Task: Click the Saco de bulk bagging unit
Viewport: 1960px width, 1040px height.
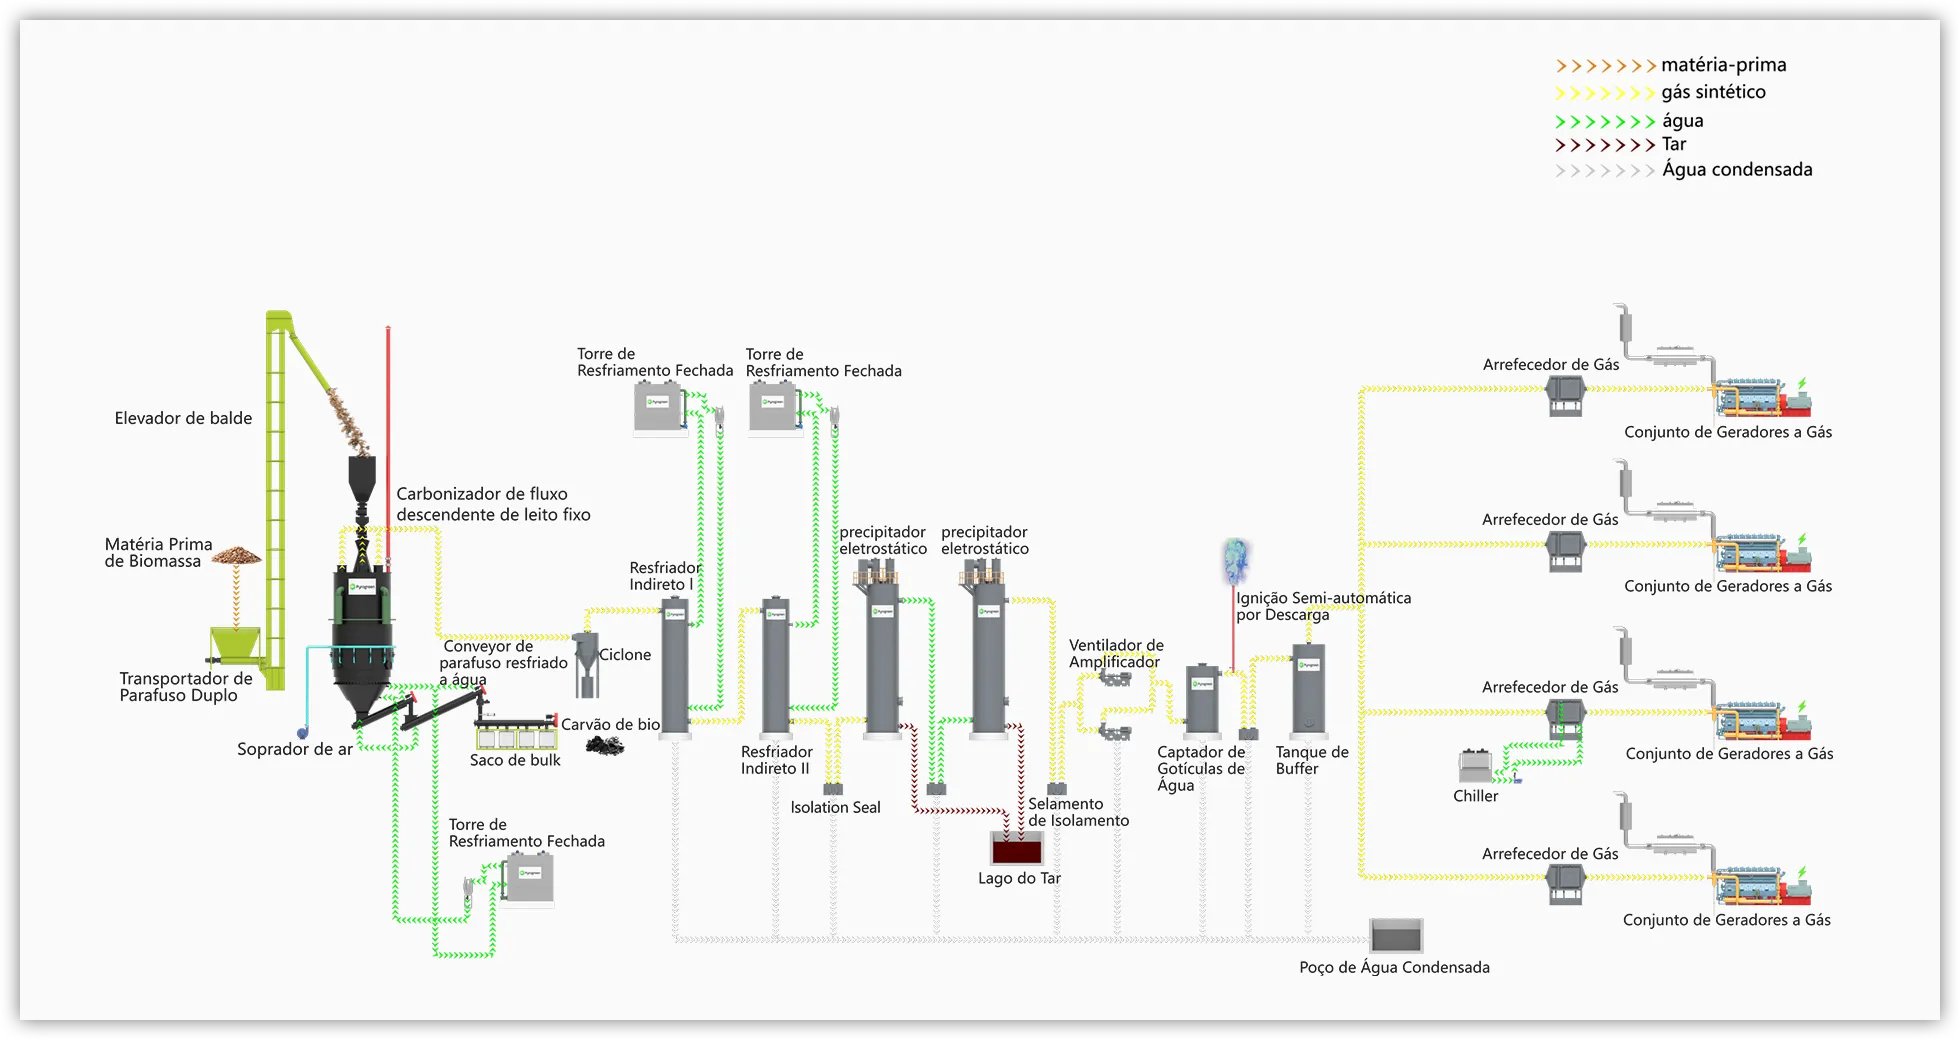Action: [x=516, y=735]
